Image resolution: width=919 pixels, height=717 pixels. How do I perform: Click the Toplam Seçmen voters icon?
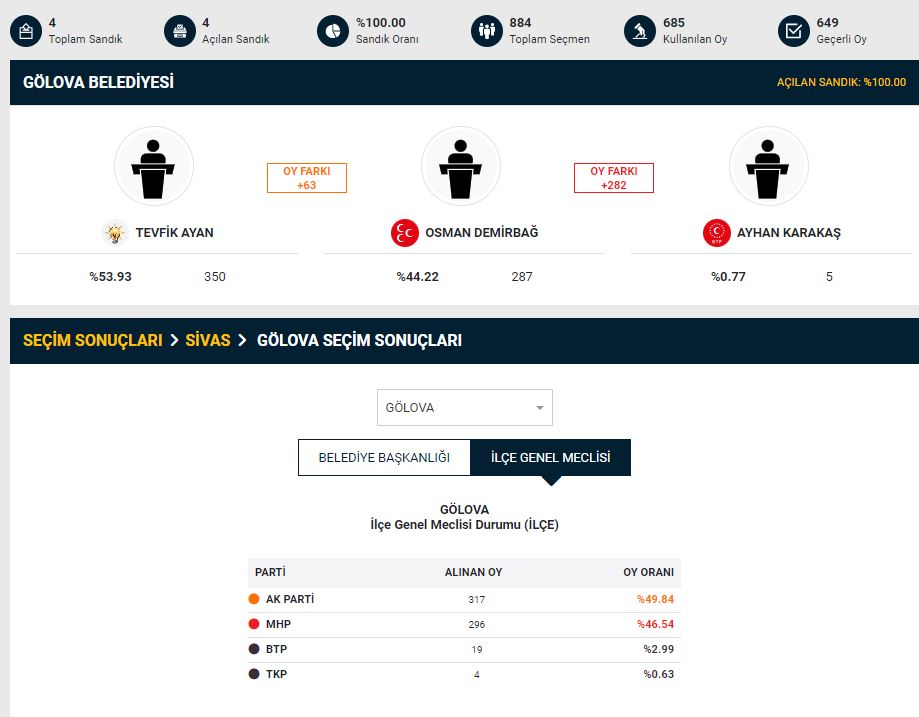487,31
